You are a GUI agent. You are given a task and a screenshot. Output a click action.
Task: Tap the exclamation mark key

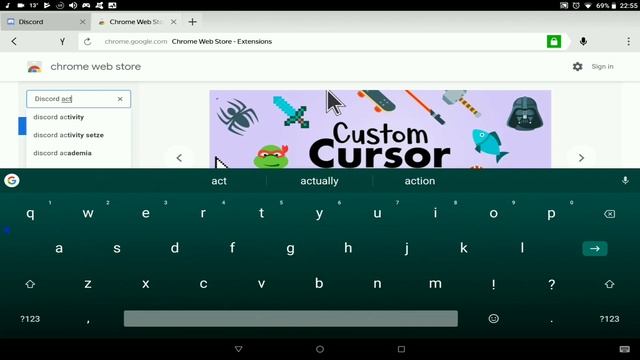tap(493, 284)
